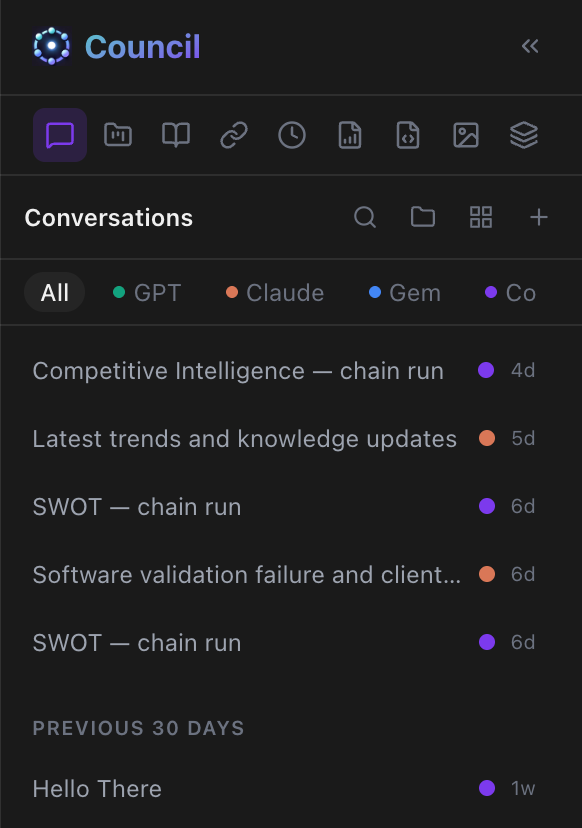The height and width of the screenshot is (828, 582).
Task: Collapse the Council sidebar
Action: (530, 45)
